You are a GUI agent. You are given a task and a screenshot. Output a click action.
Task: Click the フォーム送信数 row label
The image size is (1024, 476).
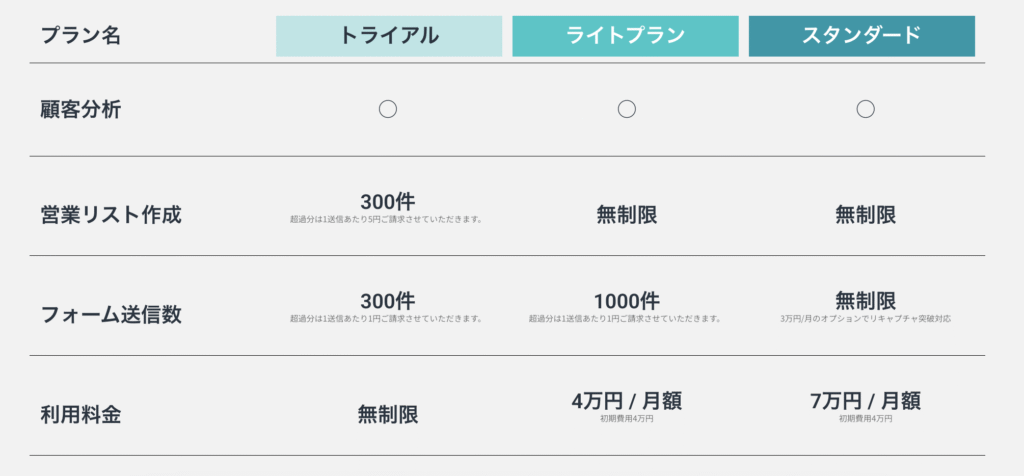point(111,315)
